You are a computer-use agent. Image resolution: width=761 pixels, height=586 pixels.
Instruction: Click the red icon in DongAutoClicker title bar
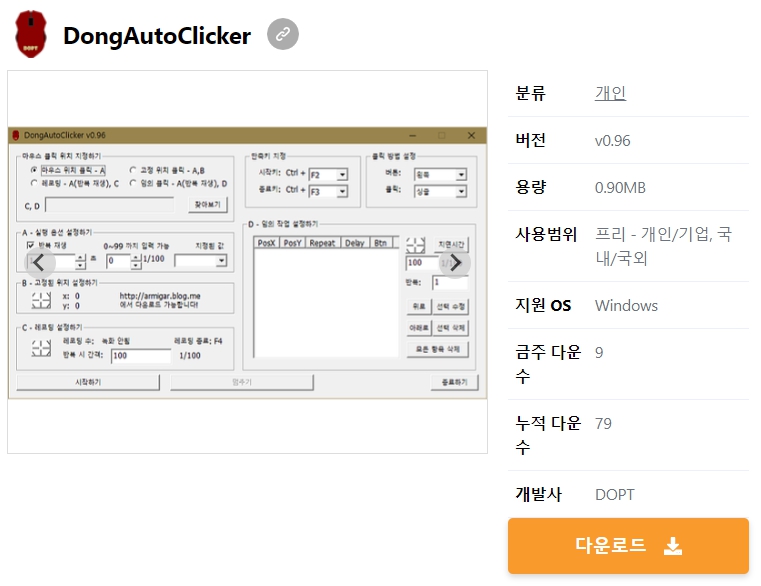tap(16, 135)
